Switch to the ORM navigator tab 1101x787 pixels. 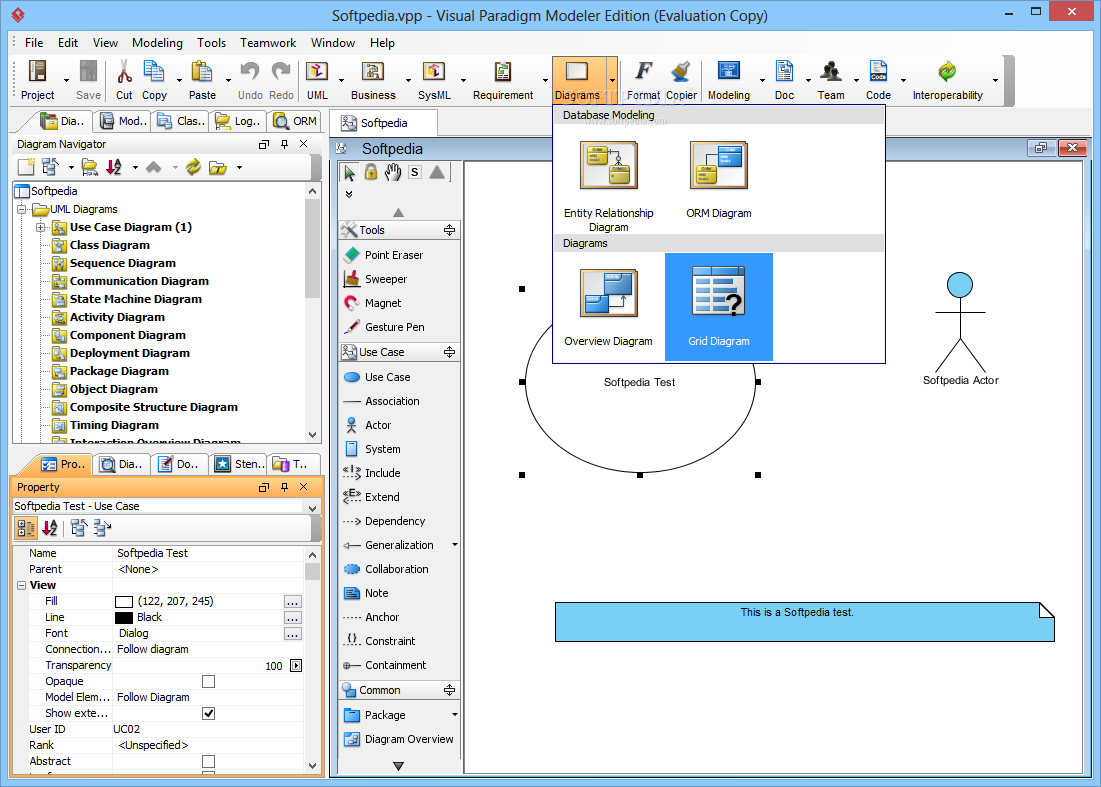[x=296, y=121]
